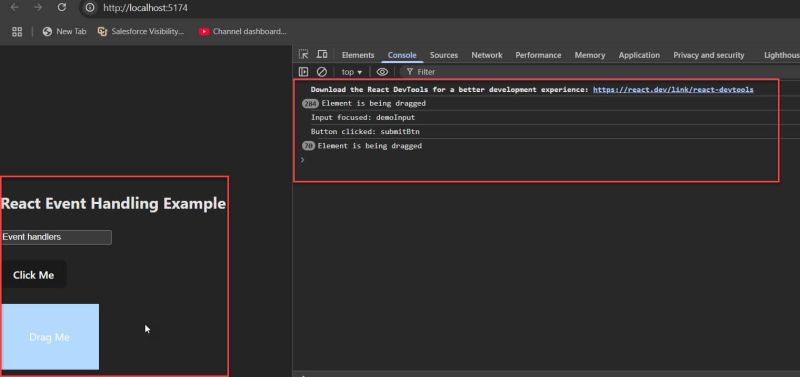
Task: Switch to the Performance tab
Action: coord(538,55)
